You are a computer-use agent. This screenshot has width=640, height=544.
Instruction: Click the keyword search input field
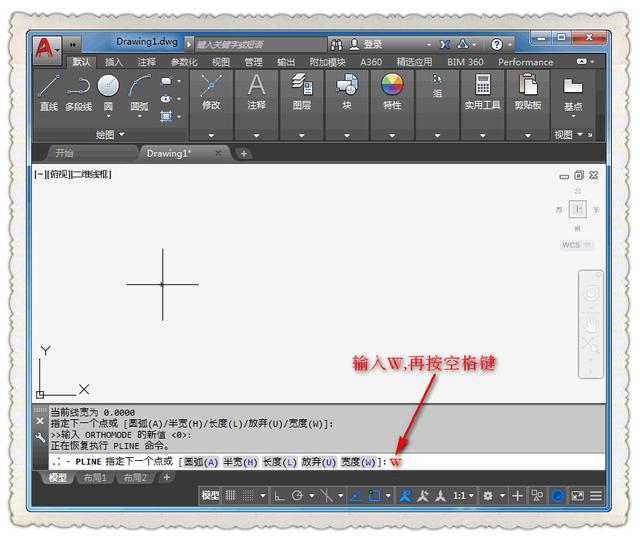click(x=260, y=44)
